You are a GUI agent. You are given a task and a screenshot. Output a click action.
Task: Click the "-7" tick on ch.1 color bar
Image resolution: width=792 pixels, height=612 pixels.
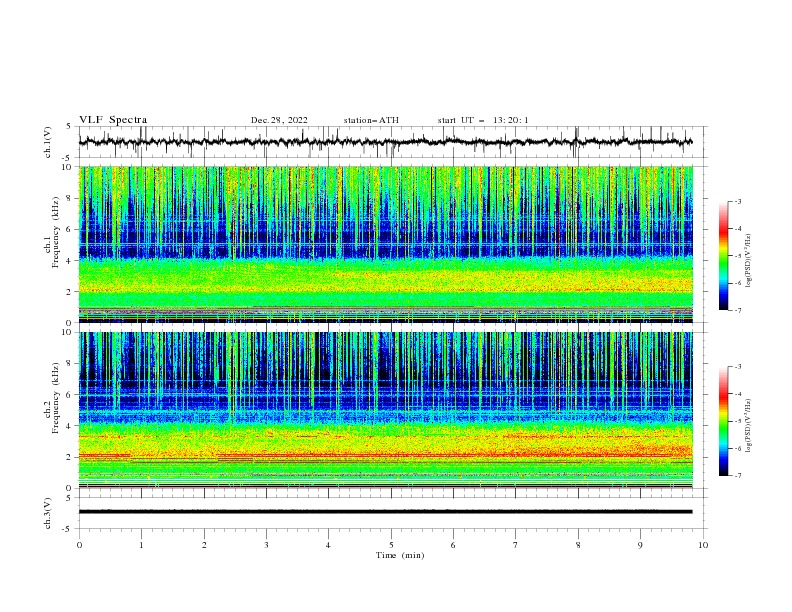tap(737, 310)
